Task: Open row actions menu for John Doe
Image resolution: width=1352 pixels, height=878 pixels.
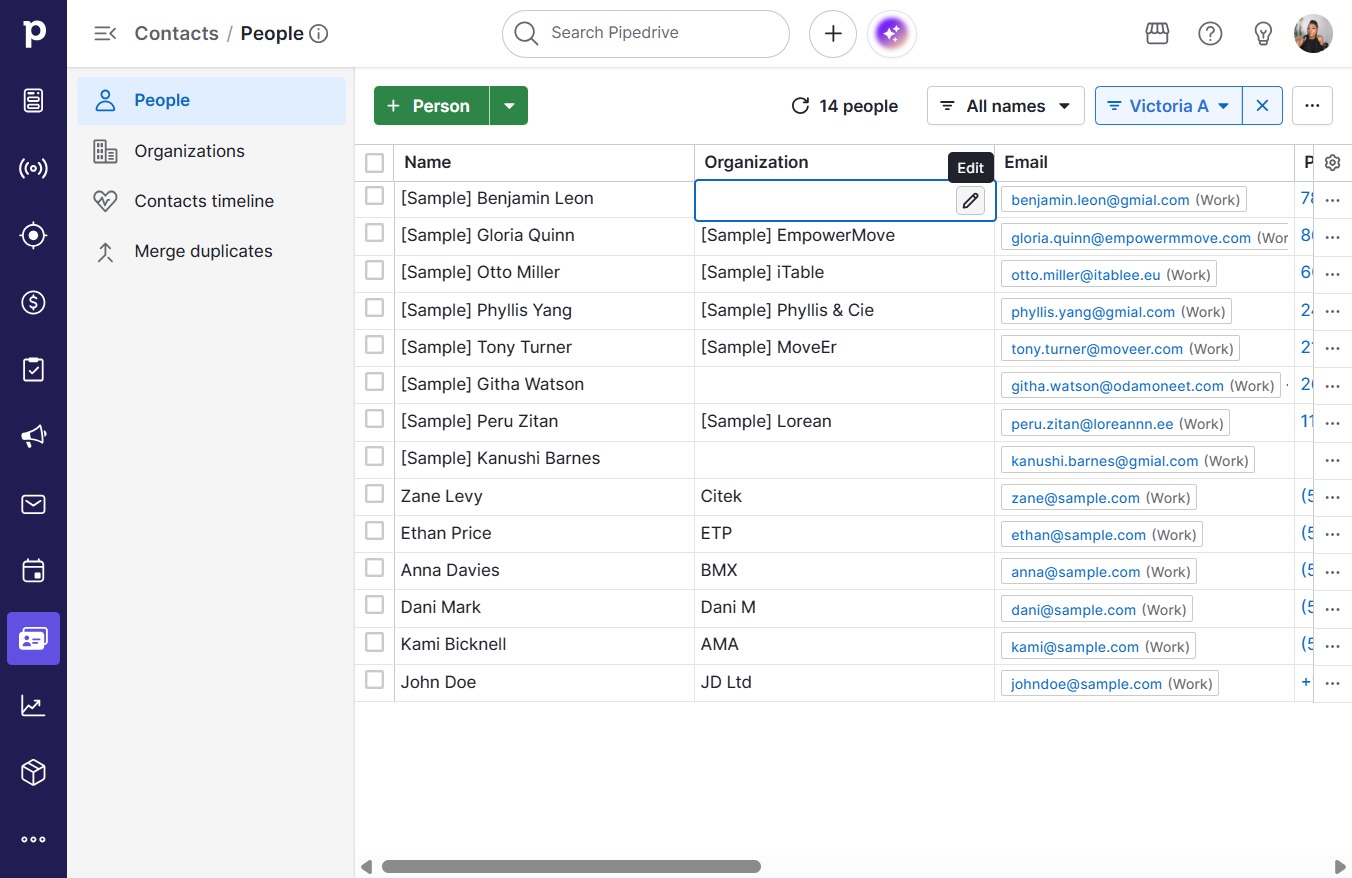Action: click(x=1332, y=684)
